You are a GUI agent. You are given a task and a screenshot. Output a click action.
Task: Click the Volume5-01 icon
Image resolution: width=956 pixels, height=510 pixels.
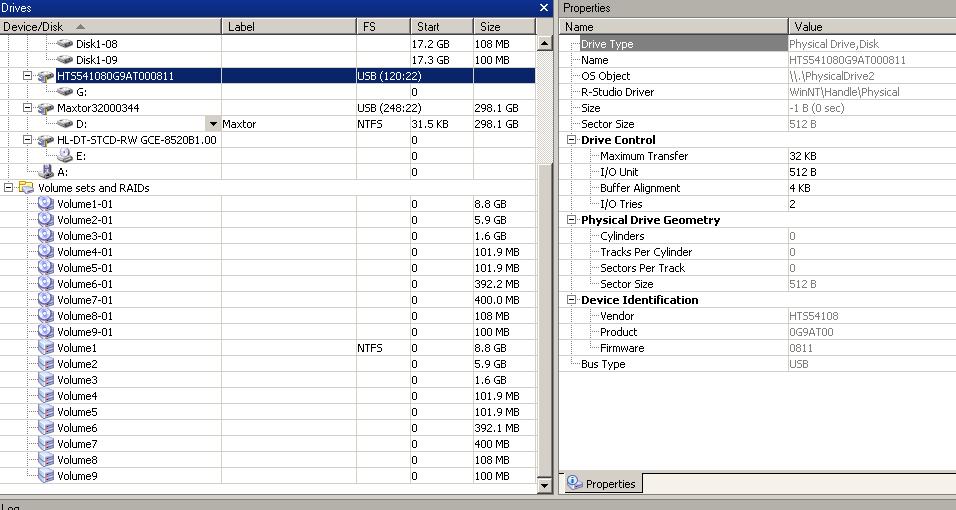tap(46, 267)
